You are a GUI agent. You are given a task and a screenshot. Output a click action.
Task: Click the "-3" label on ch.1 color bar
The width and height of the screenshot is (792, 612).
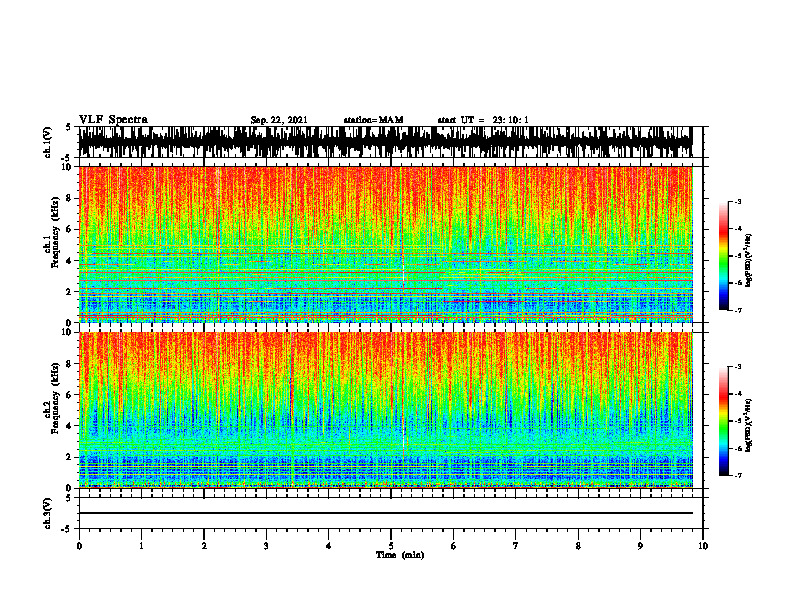737,202
